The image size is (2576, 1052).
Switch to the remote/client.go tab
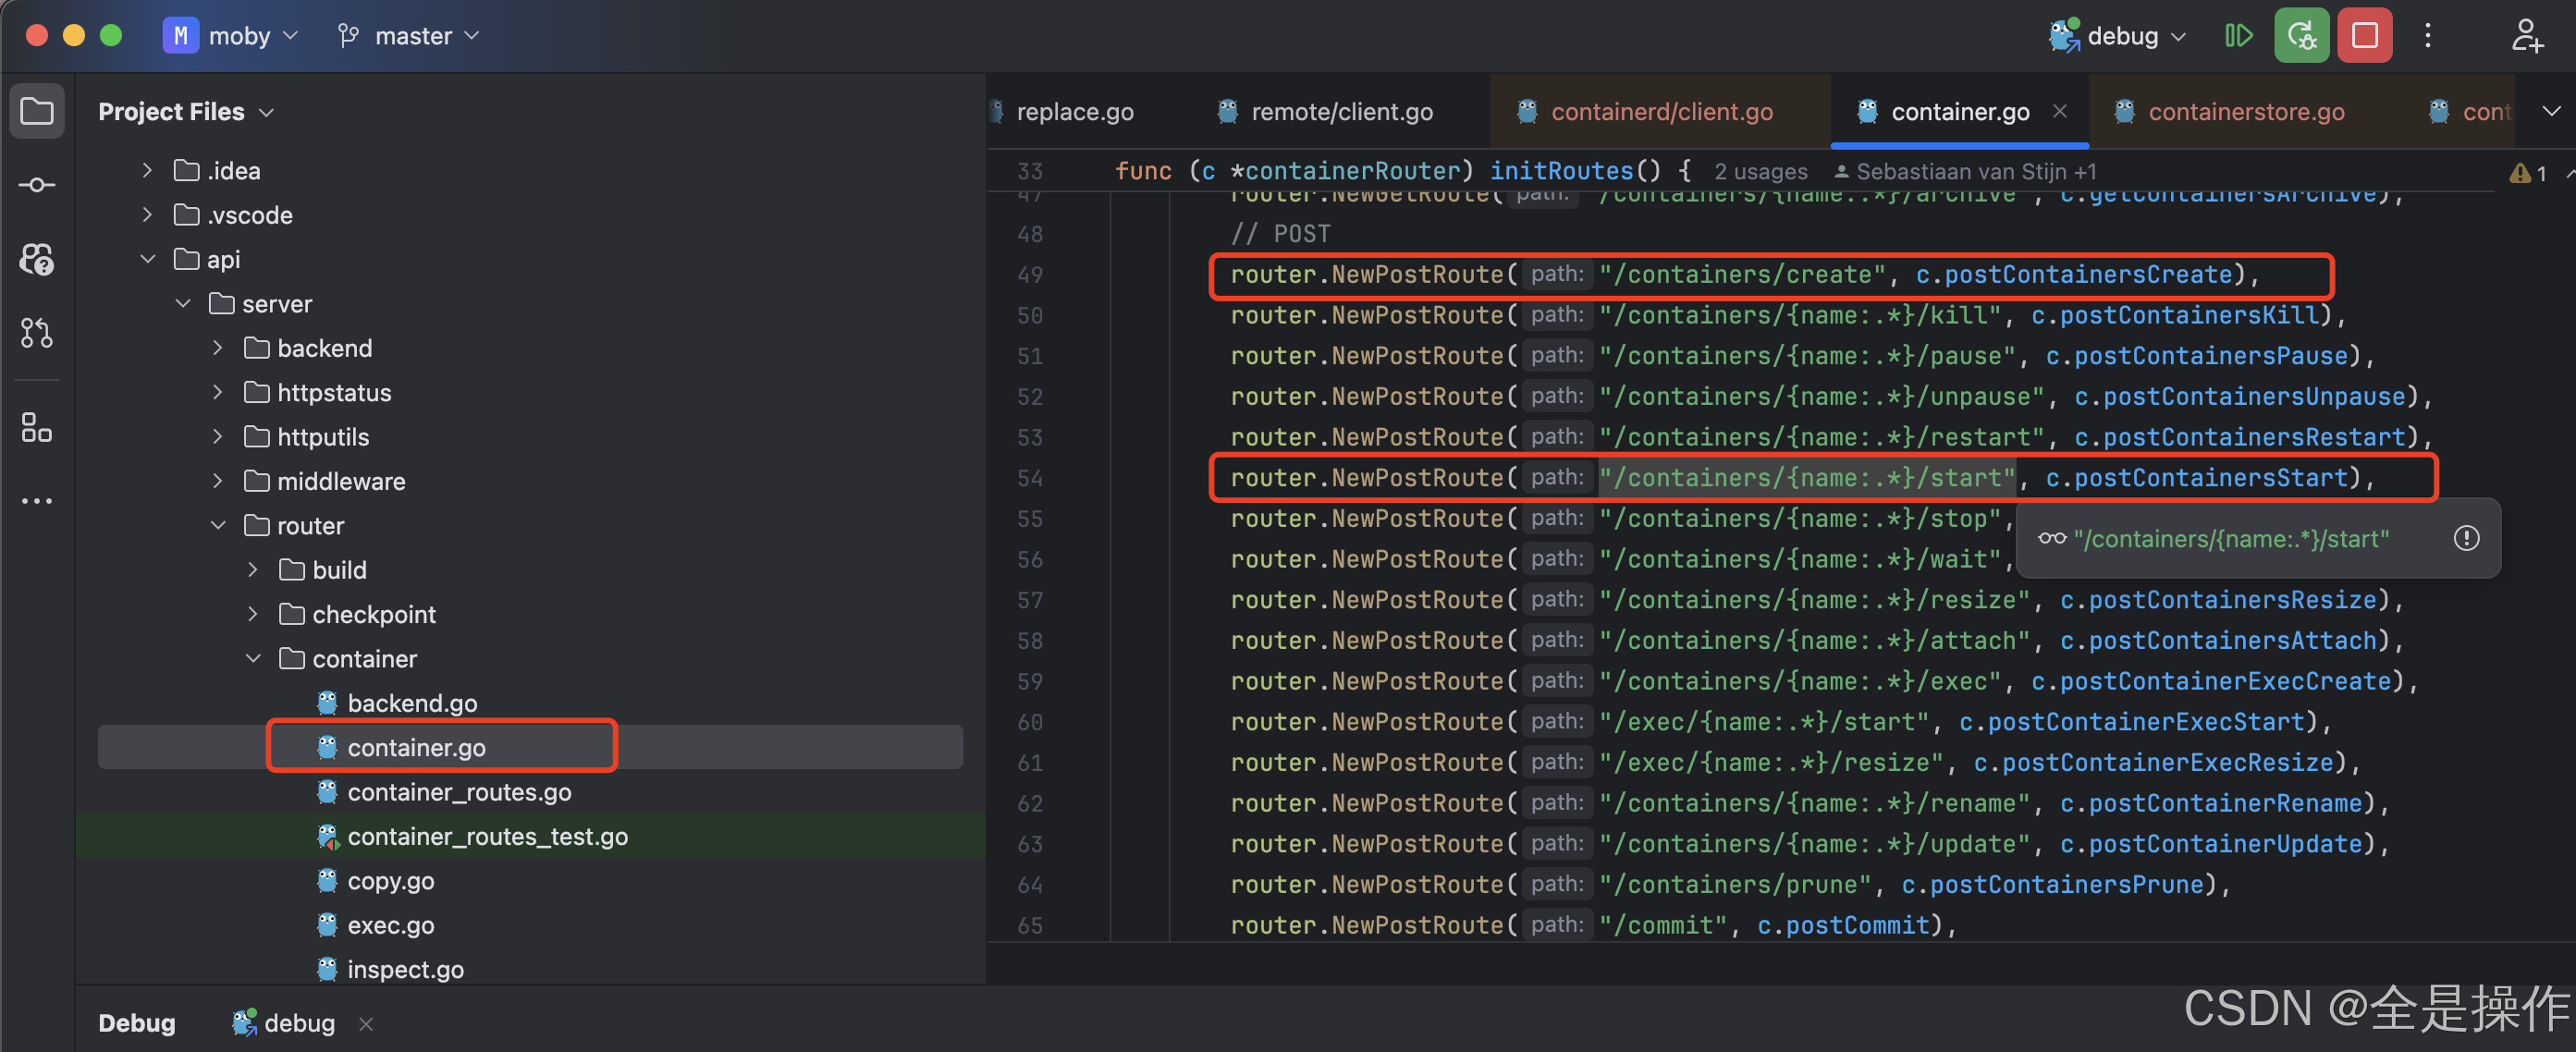[x=1340, y=112]
